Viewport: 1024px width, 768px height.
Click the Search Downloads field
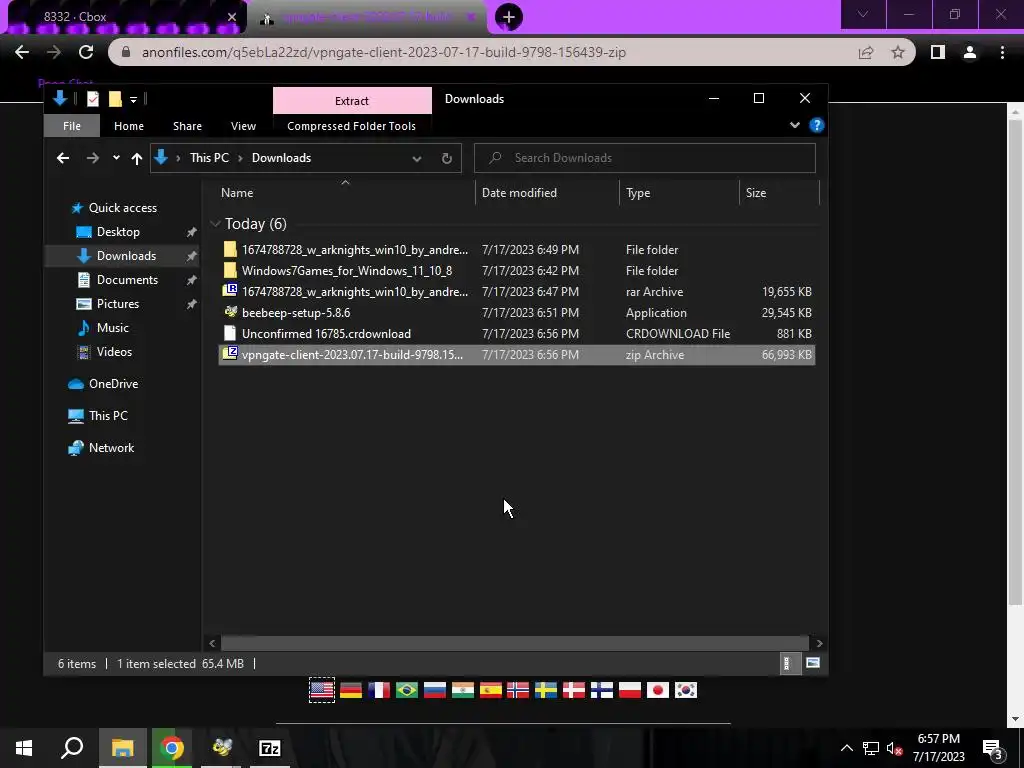pyautogui.click(x=645, y=158)
